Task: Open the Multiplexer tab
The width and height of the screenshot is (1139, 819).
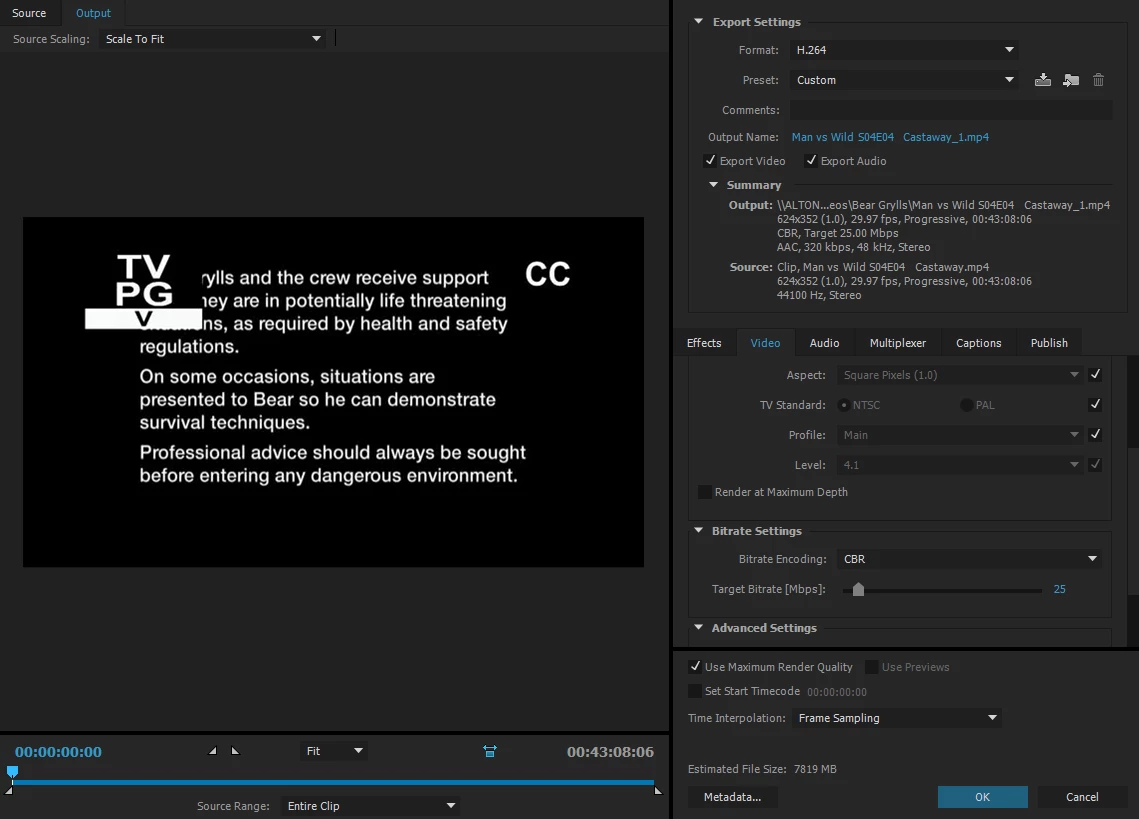Action: 898,343
